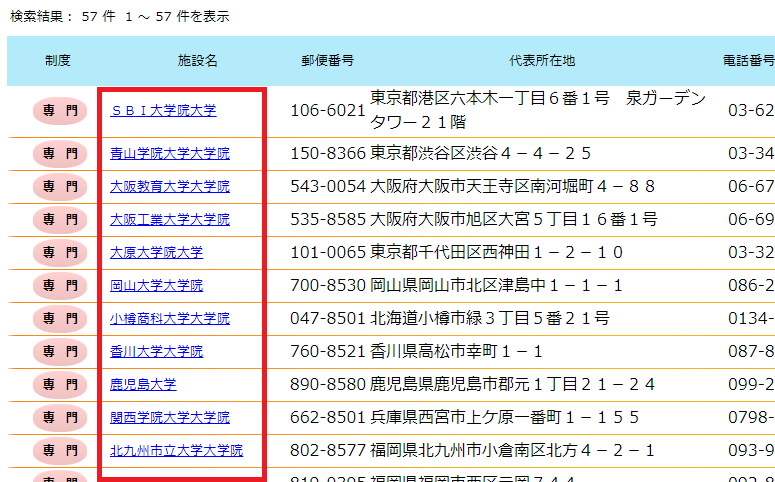Open the 北九州市立大学大学院 link

click(x=176, y=450)
